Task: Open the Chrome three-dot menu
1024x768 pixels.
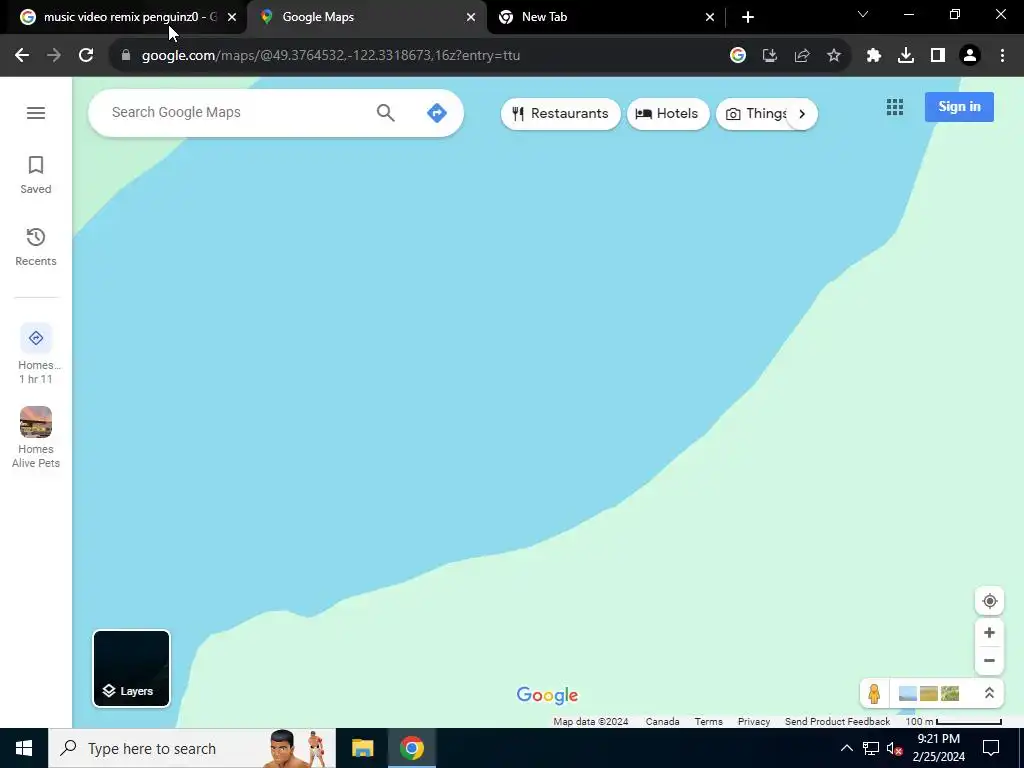Action: point(1002,56)
